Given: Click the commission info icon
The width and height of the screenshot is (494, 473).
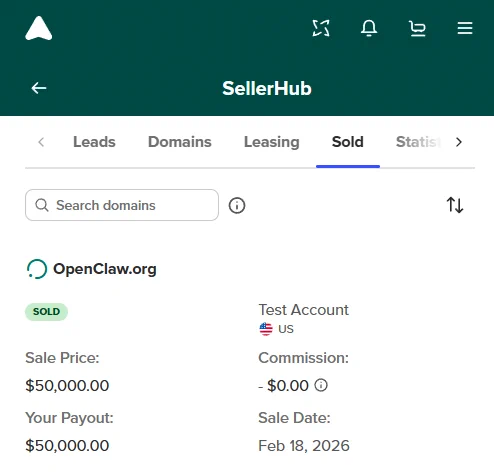Looking at the screenshot, I should click(x=321, y=385).
